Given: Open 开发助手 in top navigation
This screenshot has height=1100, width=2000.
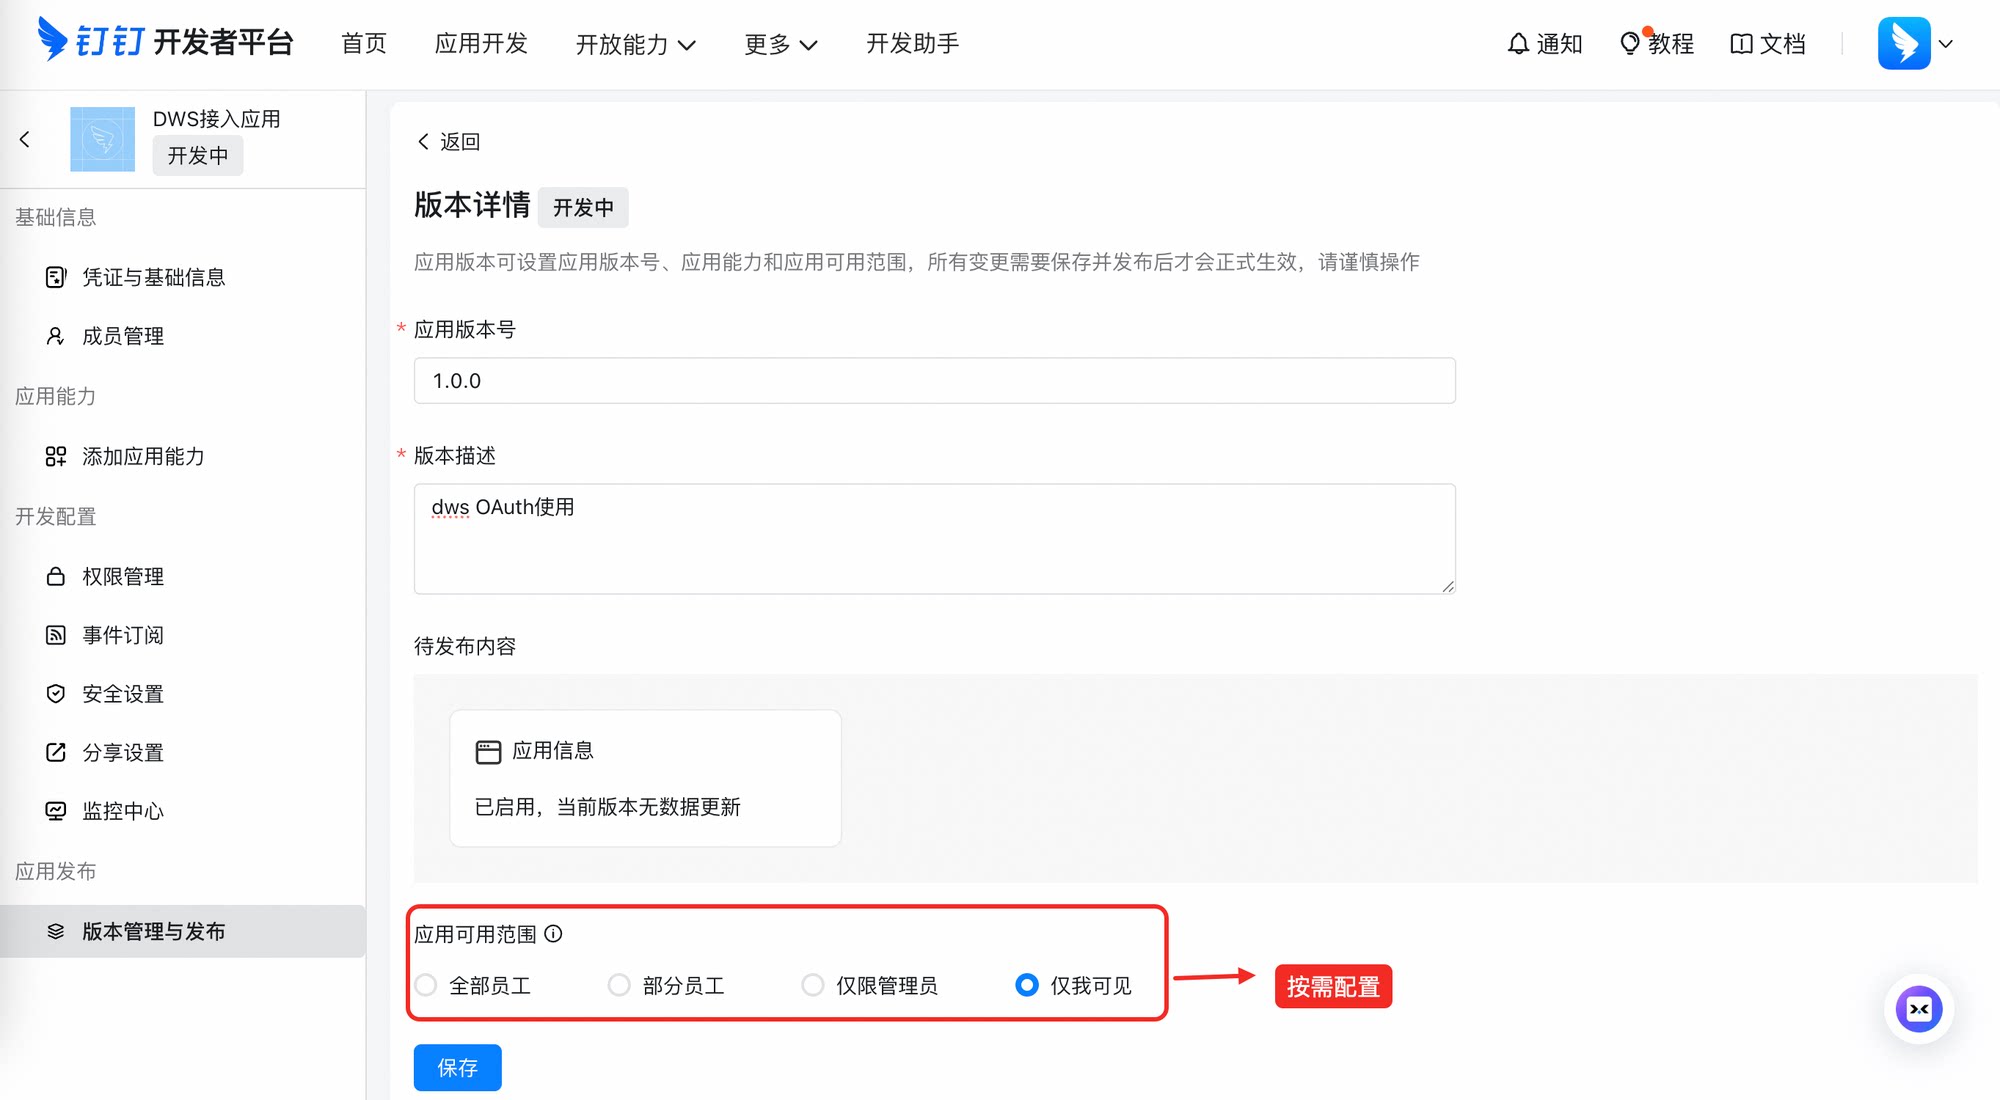Looking at the screenshot, I should pyautogui.click(x=912, y=44).
